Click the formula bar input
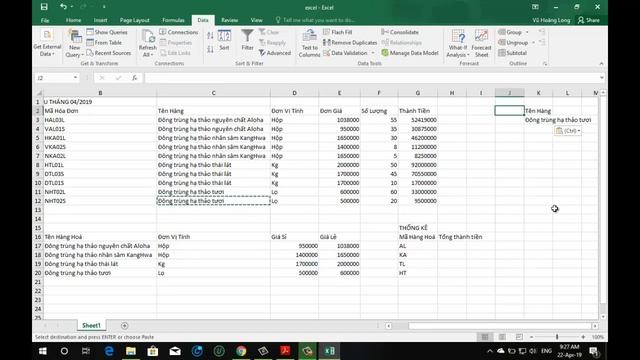The width and height of the screenshot is (640, 360). [371, 78]
